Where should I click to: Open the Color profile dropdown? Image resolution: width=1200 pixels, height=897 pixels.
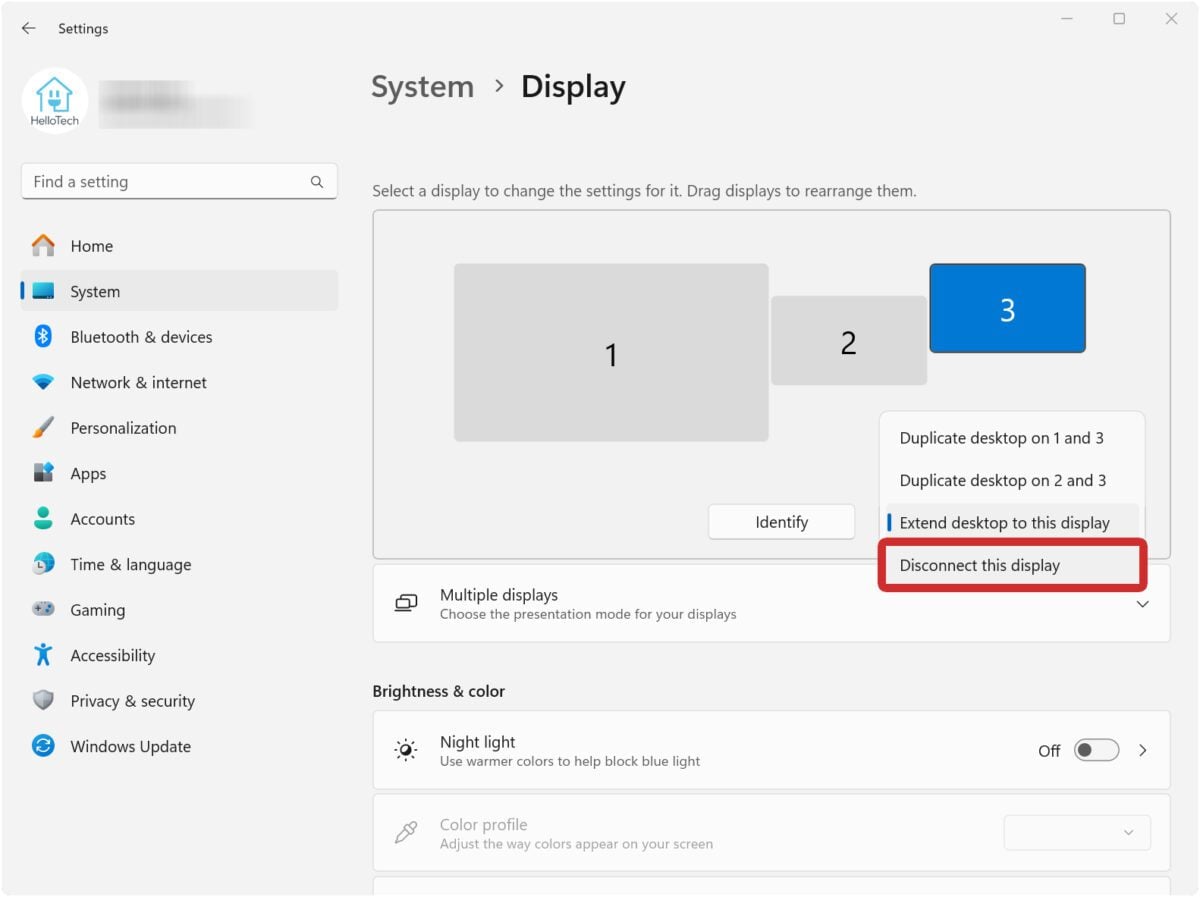(x=1076, y=832)
